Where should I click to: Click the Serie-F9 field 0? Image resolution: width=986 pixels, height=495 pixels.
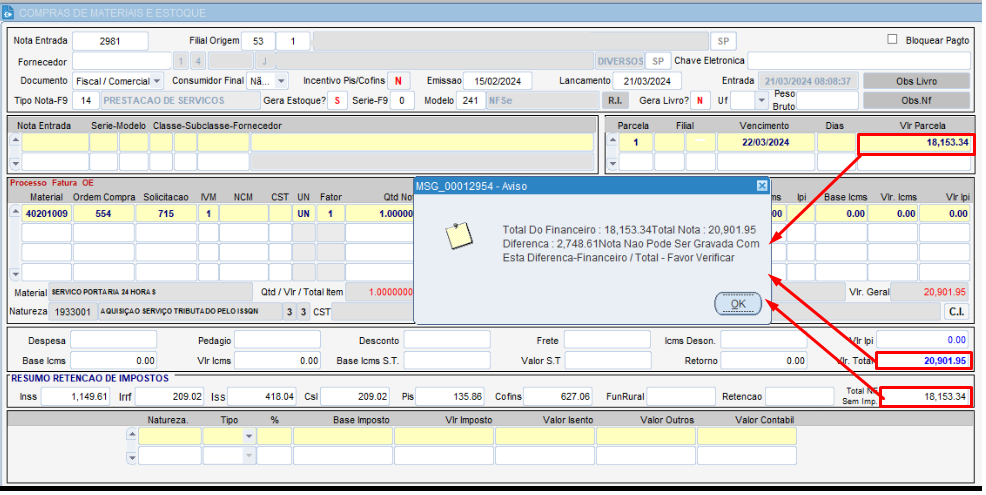point(402,100)
